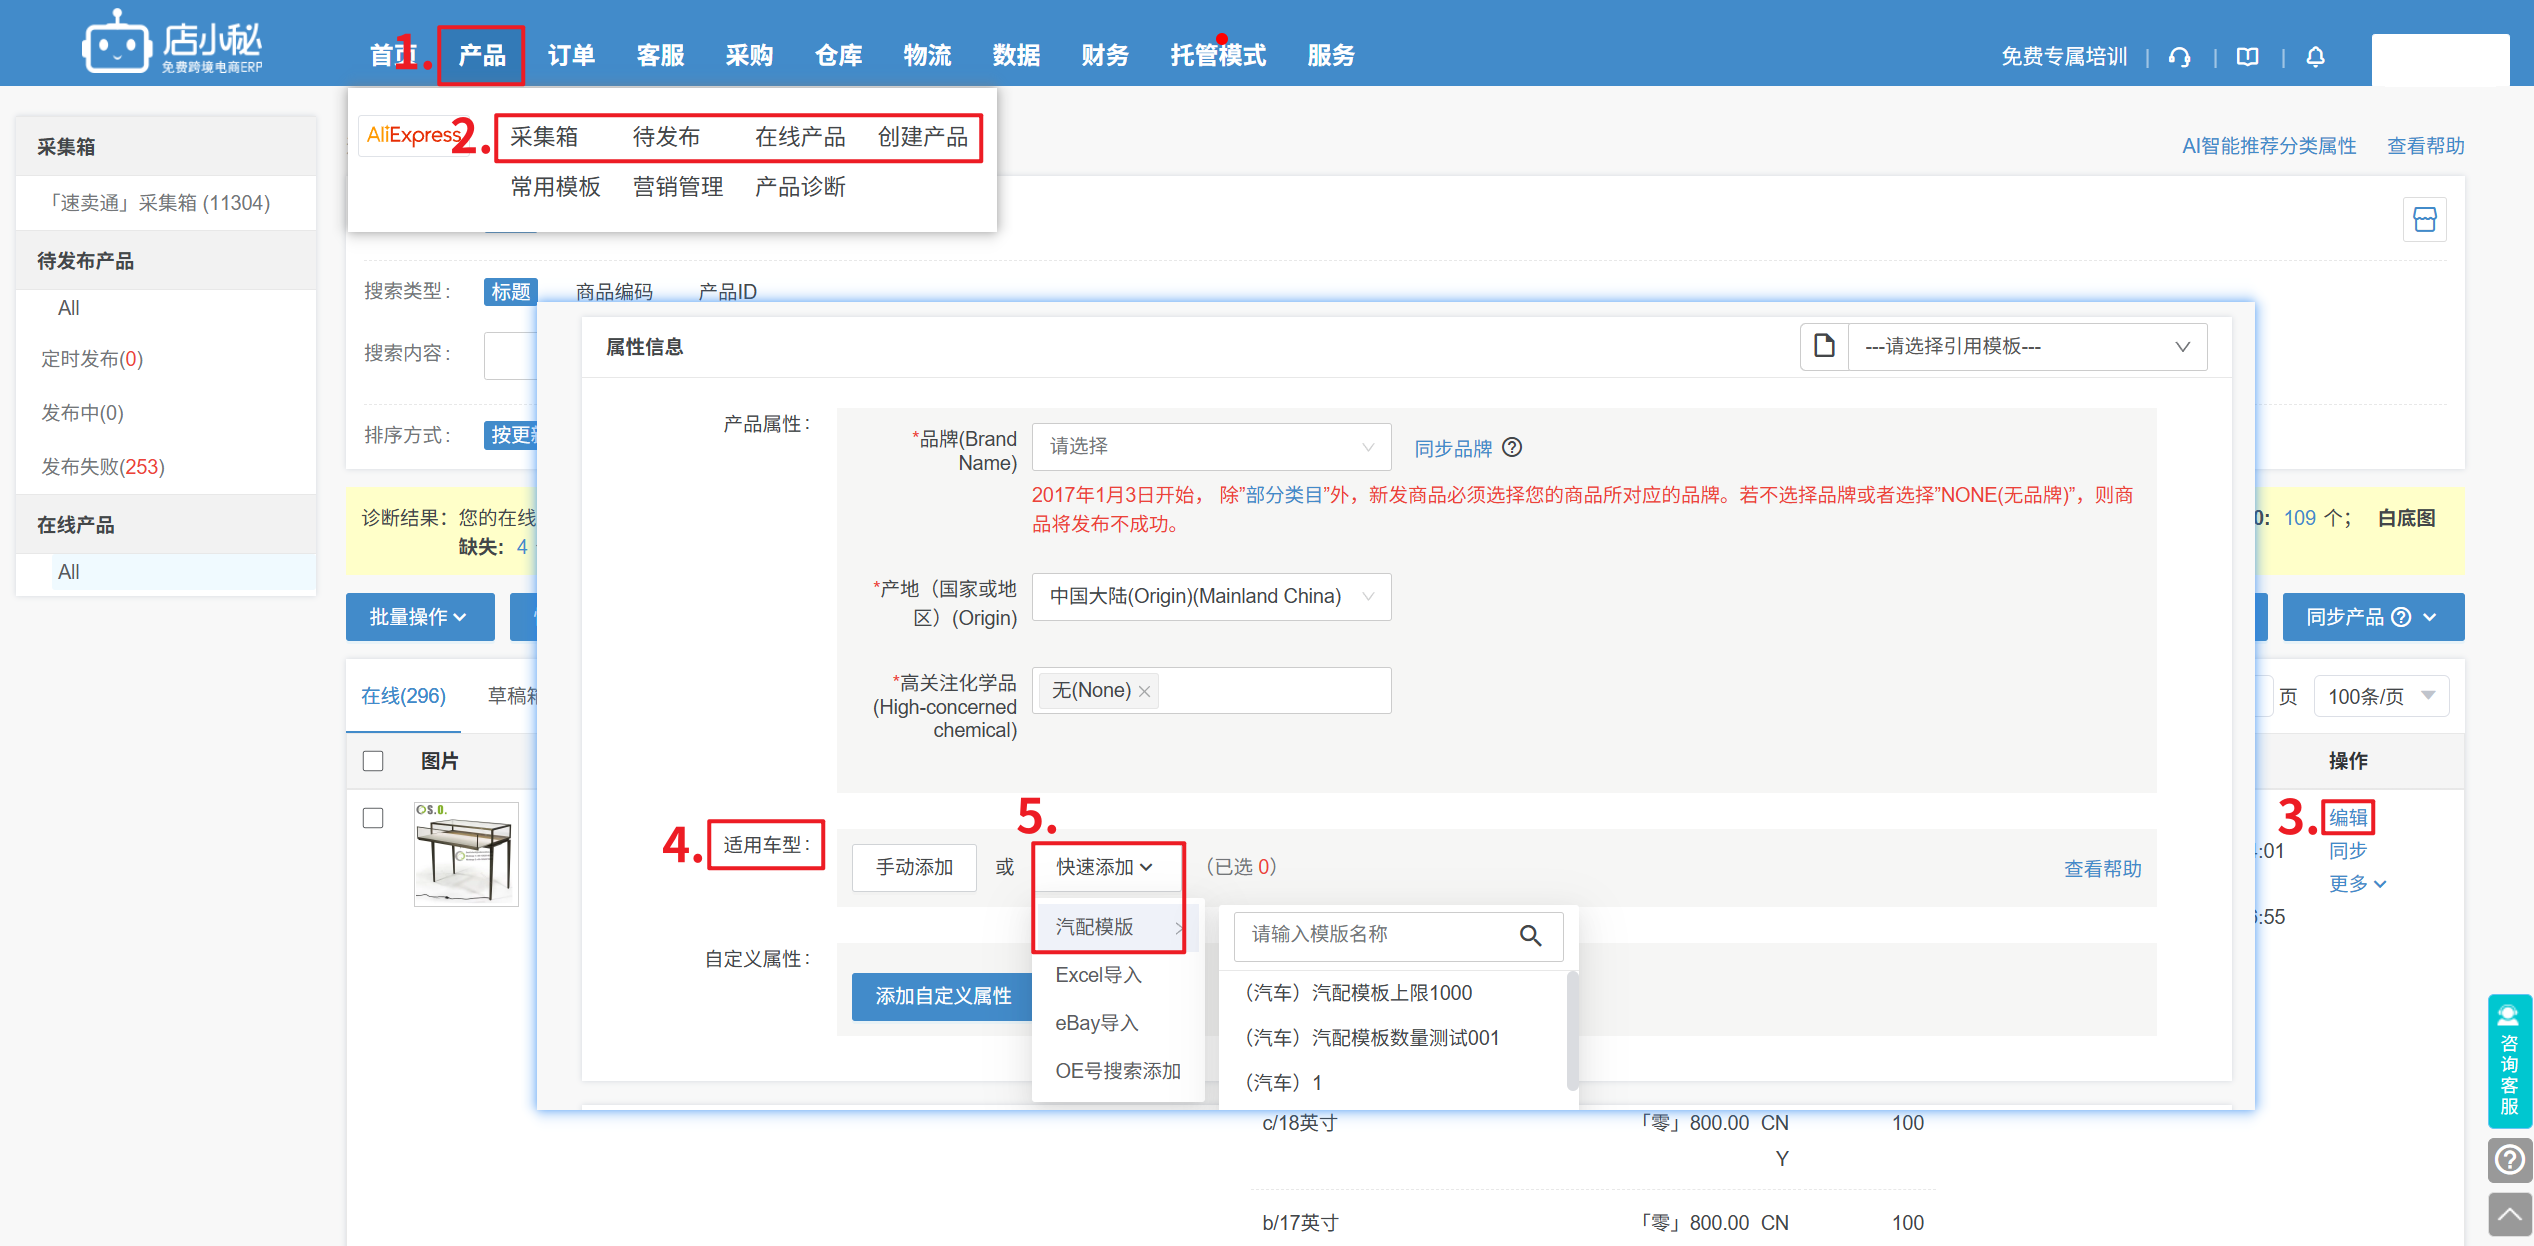This screenshot has width=2534, height=1246.
Task: Click the notification bell icon
Action: pos(2316,57)
